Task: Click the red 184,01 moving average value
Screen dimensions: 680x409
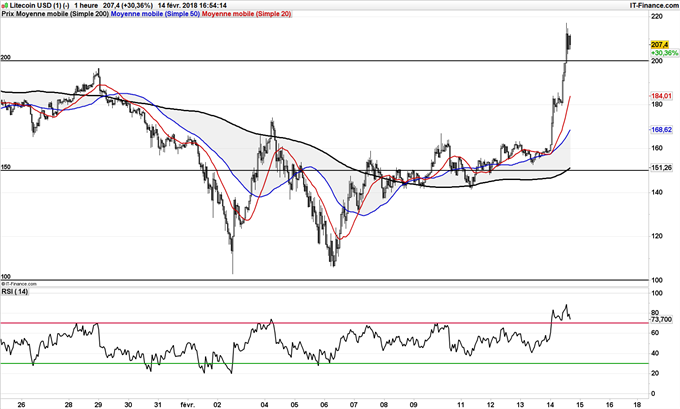Action: [x=661, y=96]
